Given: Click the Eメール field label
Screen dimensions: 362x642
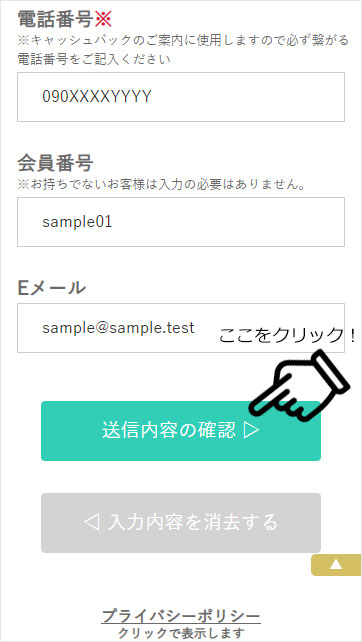Looking at the screenshot, I should click(x=52, y=288).
